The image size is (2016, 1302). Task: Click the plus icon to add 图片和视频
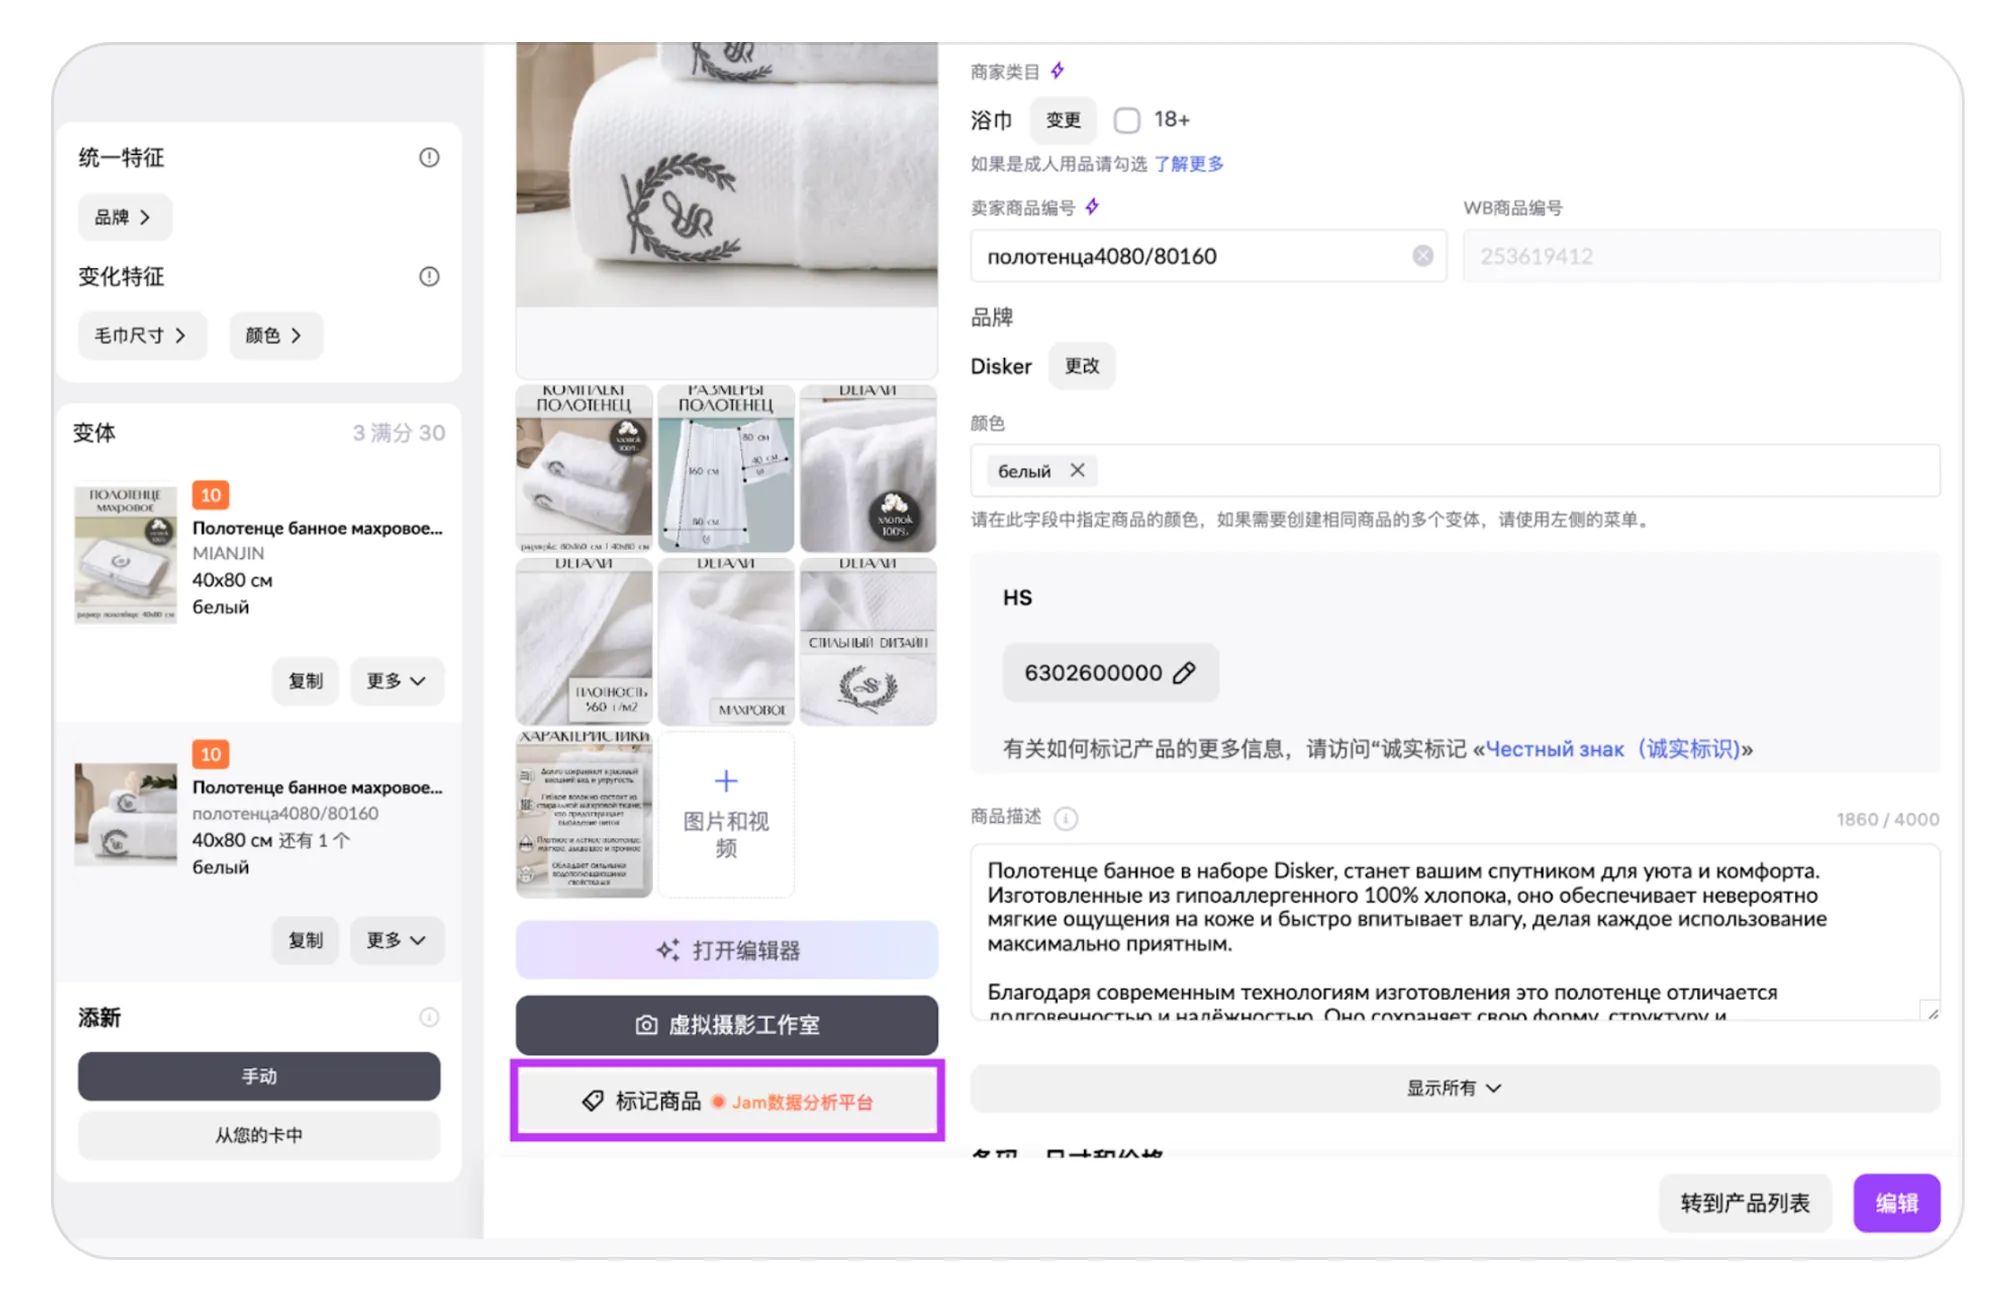(726, 781)
